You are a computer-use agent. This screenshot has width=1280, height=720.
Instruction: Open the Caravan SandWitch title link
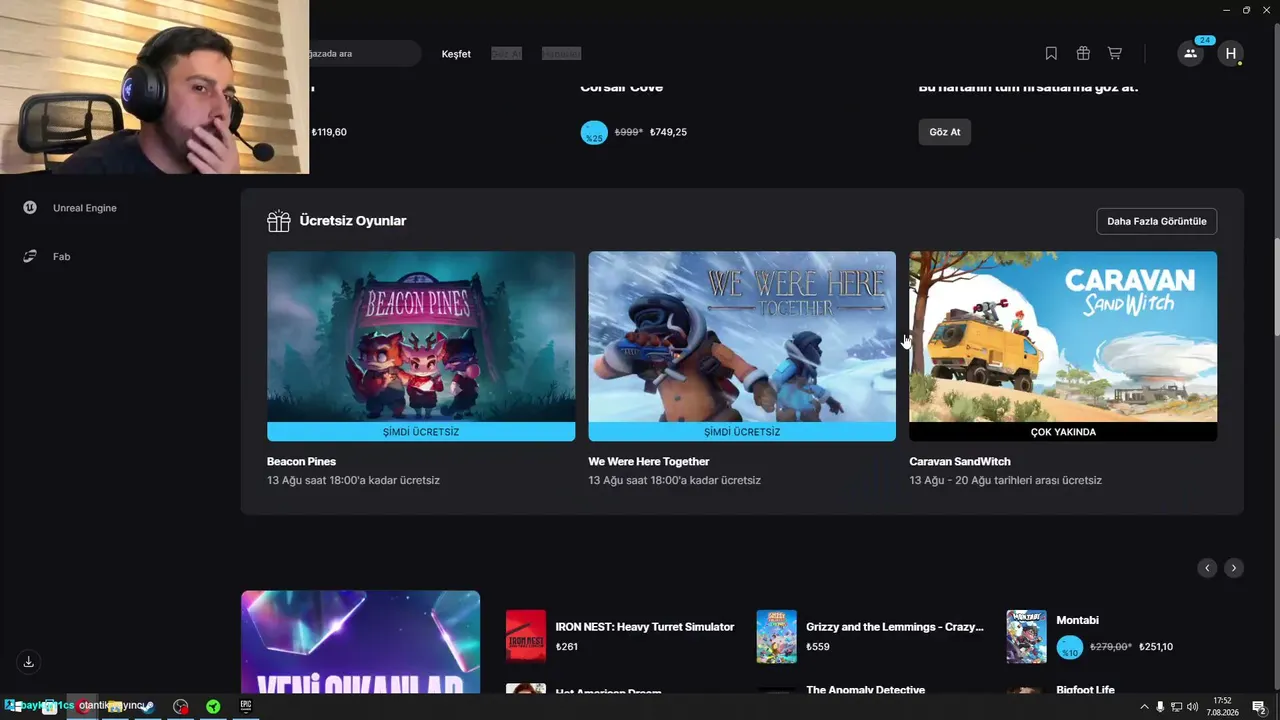point(960,462)
